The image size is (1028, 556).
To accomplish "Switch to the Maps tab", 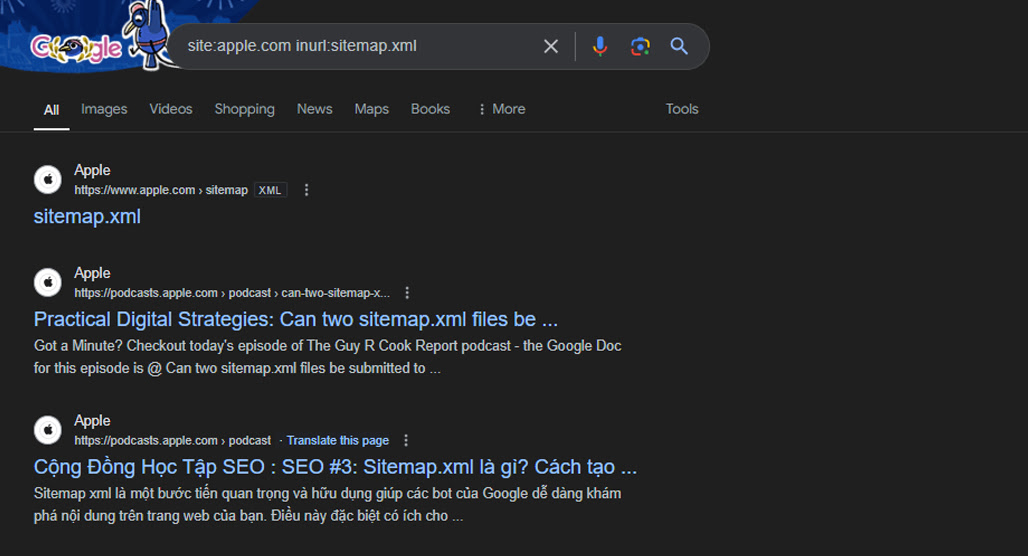I will 372,109.
